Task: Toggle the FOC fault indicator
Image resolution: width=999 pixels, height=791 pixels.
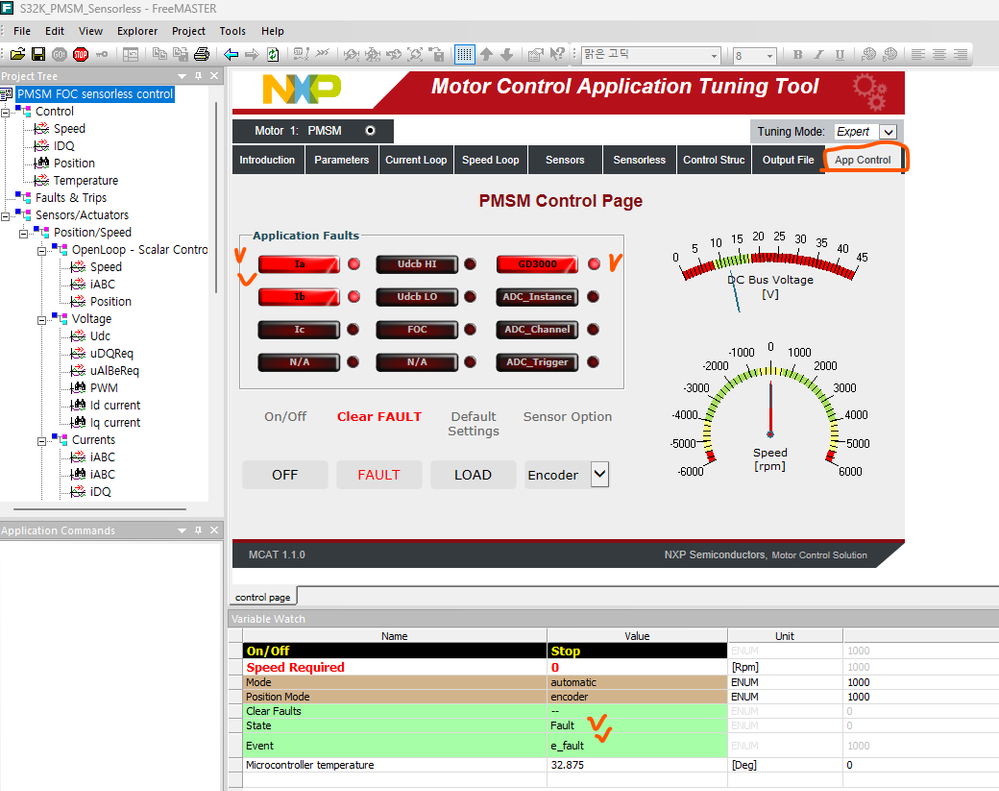Action: pyautogui.click(x=417, y=329)
